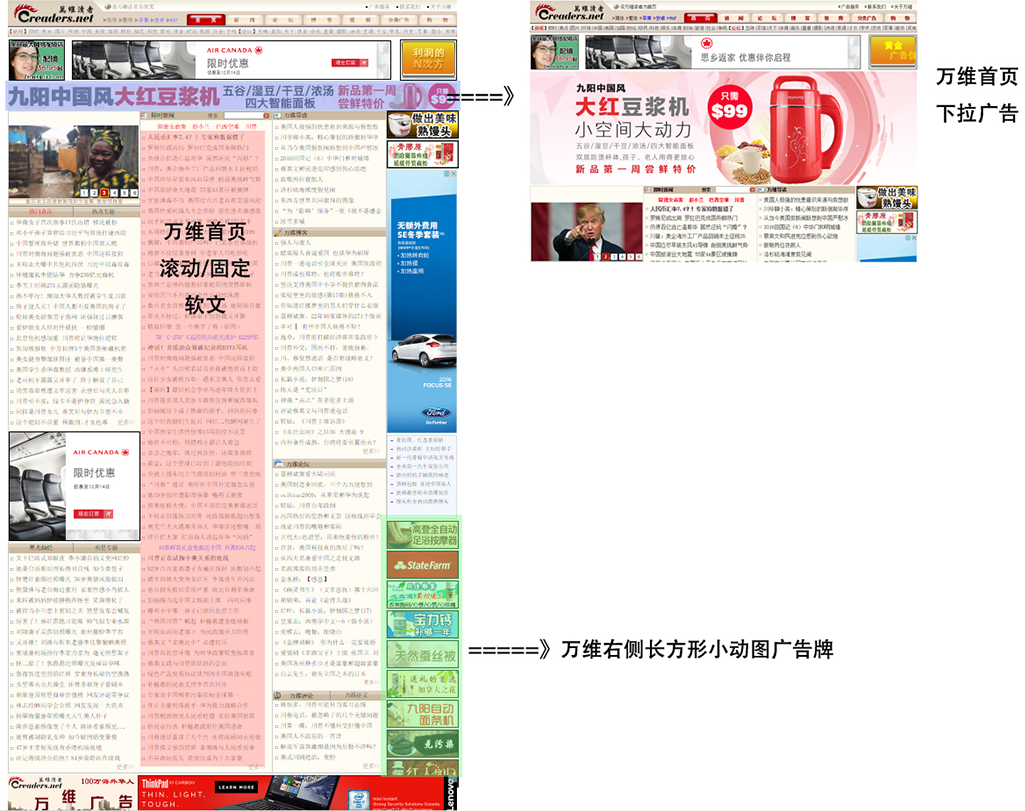Open the 首页 tab on the right page
Viewport: 1025px width, 811px height.
pyautogui.click(x=700, y=18)
